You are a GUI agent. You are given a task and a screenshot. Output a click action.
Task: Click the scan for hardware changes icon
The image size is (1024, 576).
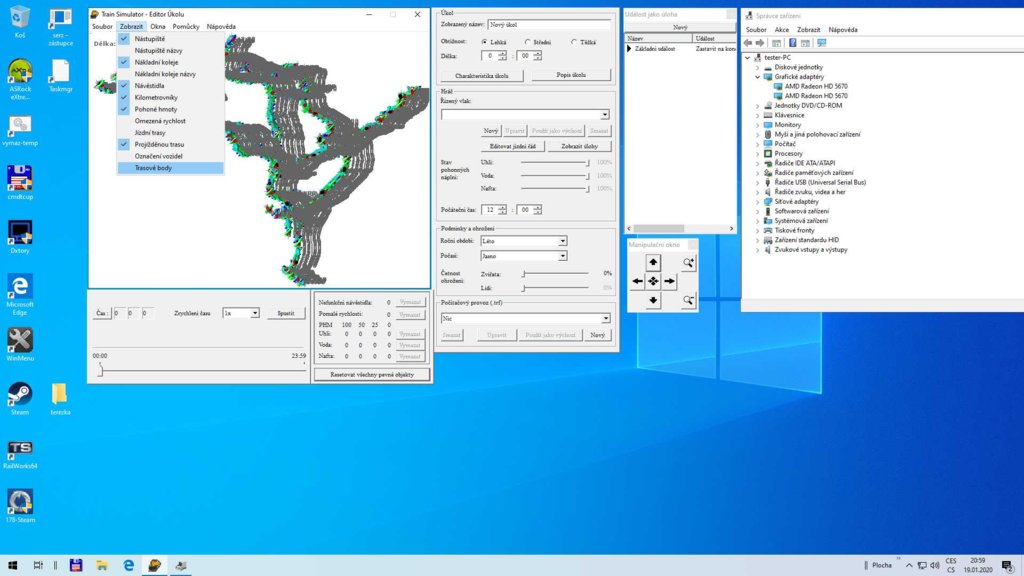pos(821,43)
